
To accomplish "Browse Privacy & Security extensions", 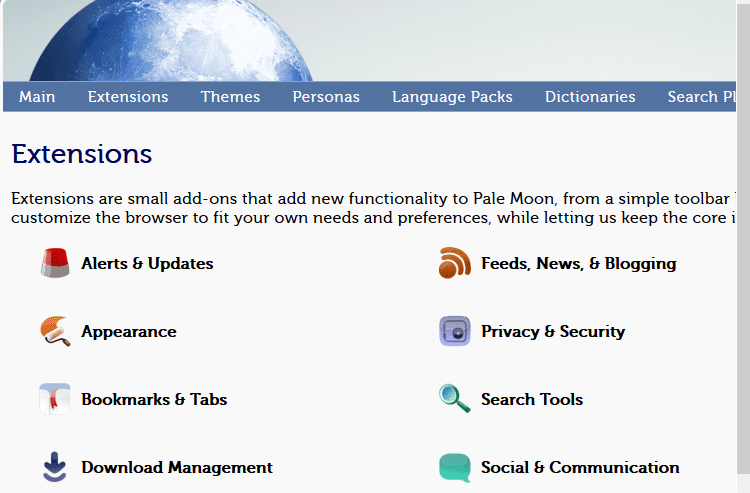I will [553, 331].
